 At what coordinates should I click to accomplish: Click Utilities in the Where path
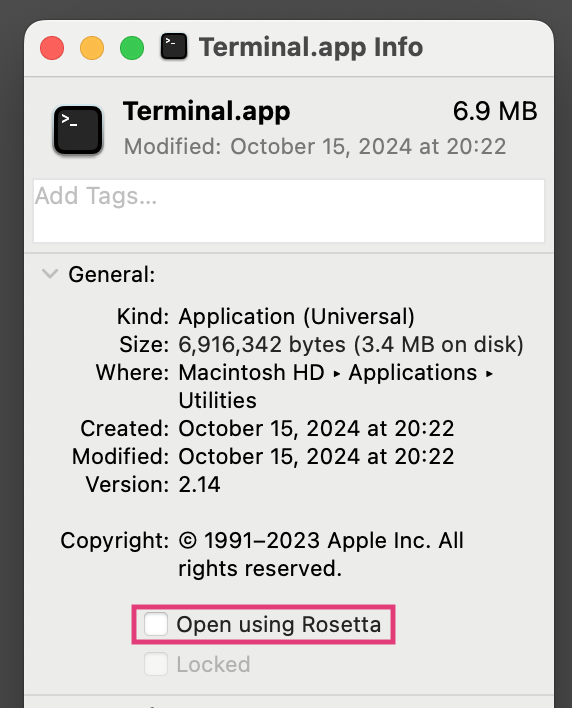[x=218, y=401]
